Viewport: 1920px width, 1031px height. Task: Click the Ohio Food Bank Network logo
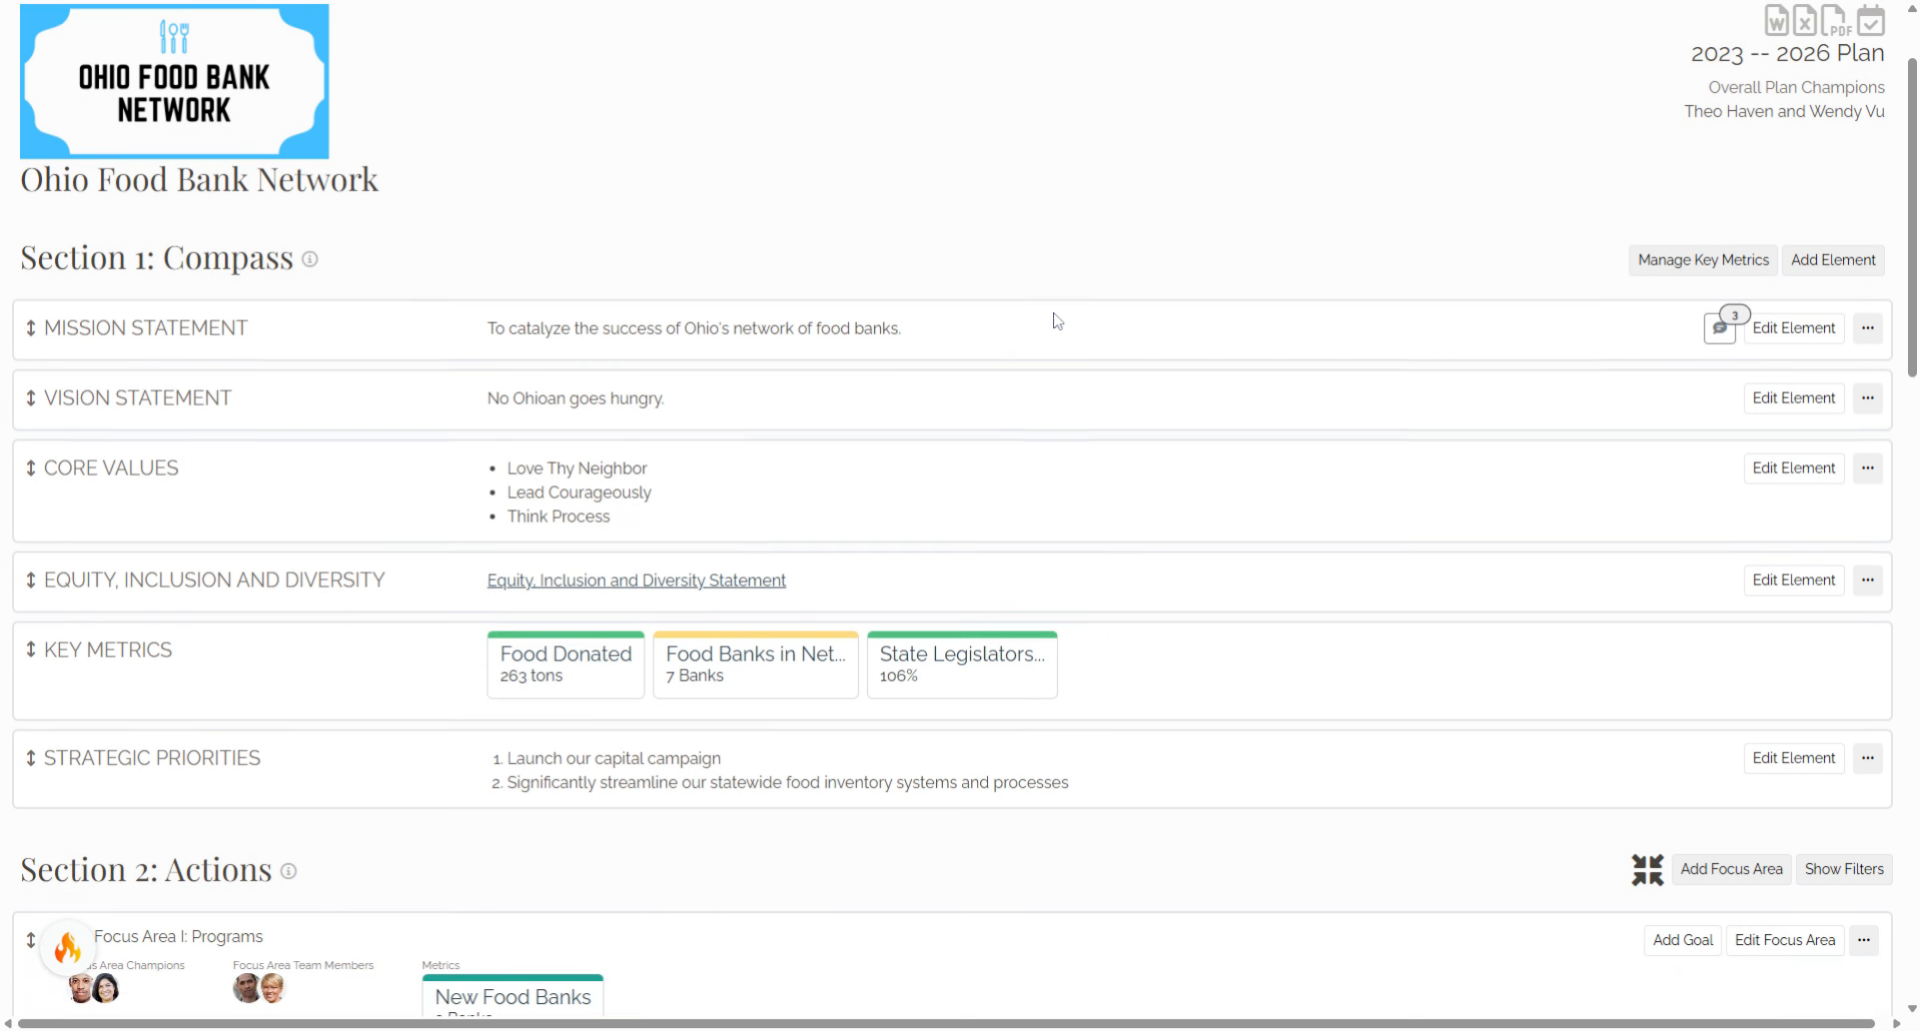[x=174, y=81]
